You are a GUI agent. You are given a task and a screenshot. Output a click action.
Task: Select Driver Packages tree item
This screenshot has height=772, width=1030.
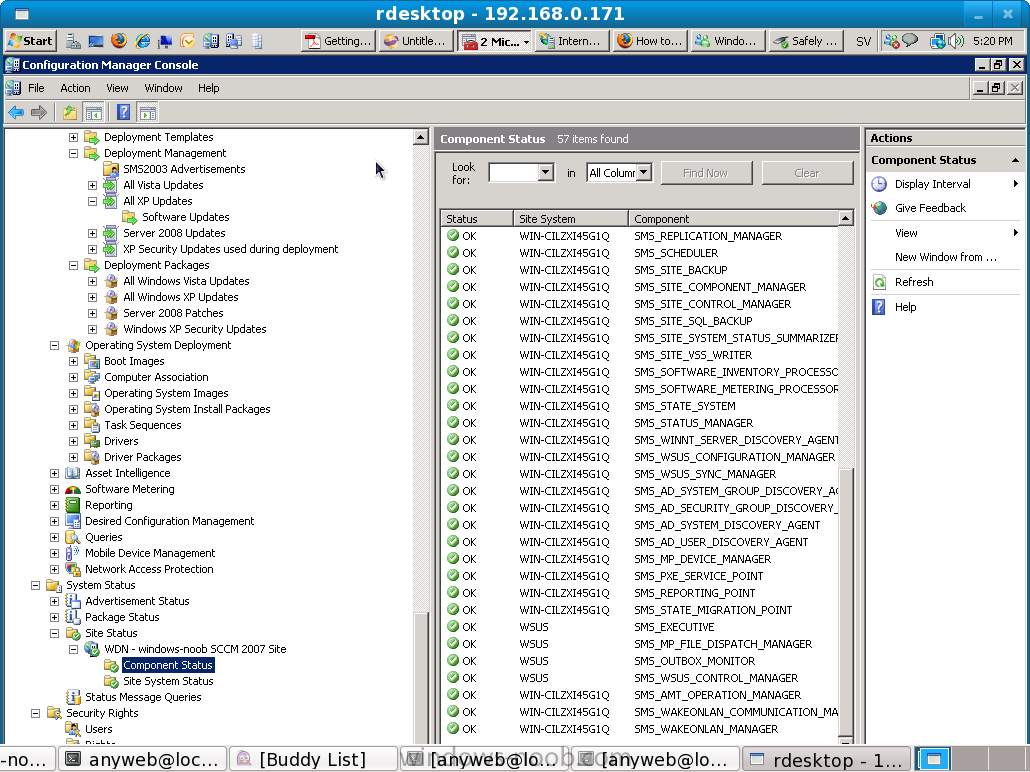[143, 457]
